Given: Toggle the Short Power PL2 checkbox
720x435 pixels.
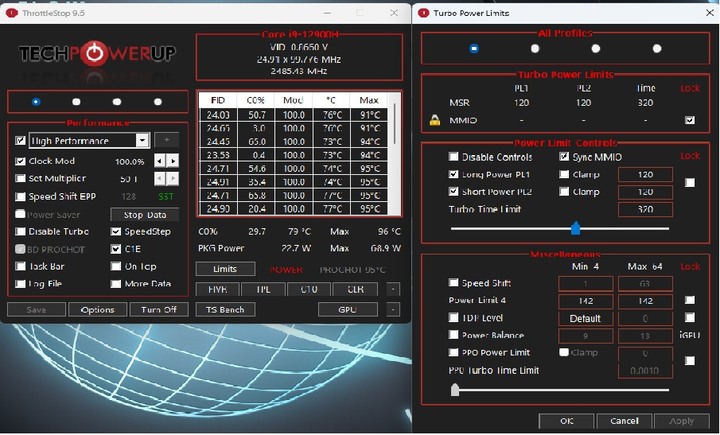Looking at the screenshot, I should (453, 192).
